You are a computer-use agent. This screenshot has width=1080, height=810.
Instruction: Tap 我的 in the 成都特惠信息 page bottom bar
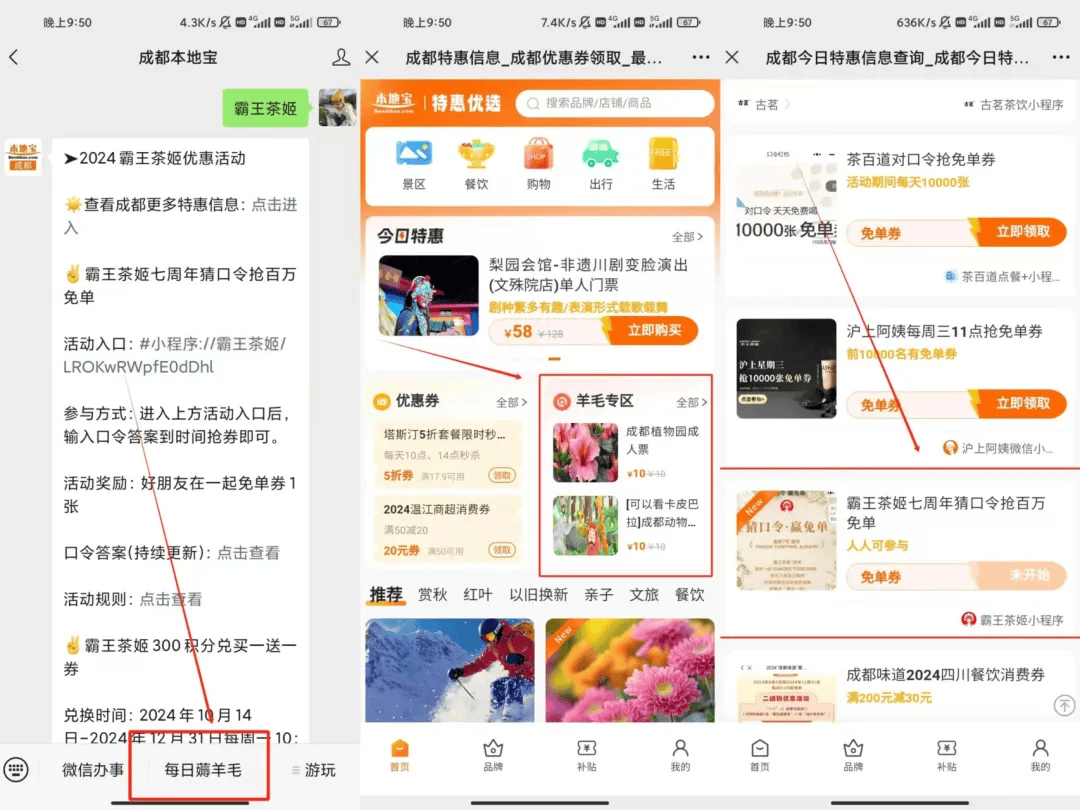[680, 756]
